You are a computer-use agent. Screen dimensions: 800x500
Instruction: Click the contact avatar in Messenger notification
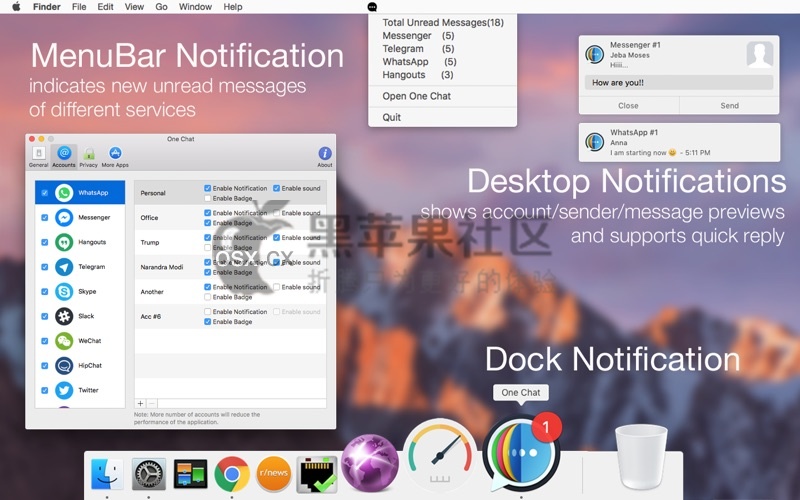(760, 54)
